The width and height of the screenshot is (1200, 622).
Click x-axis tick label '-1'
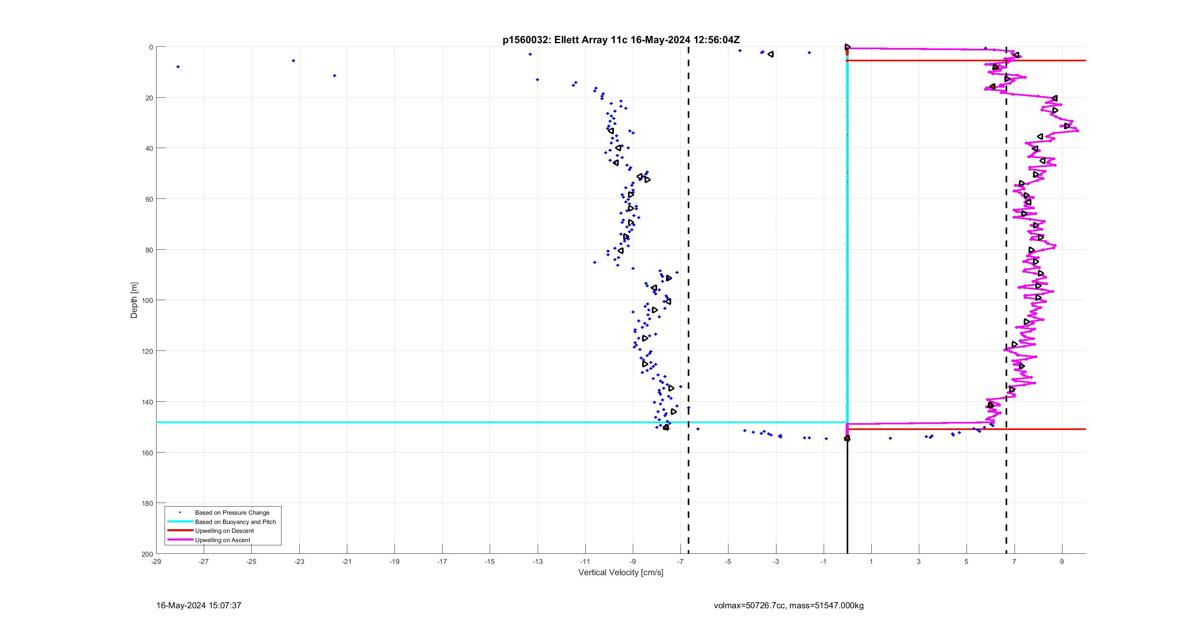pos(823,561)
